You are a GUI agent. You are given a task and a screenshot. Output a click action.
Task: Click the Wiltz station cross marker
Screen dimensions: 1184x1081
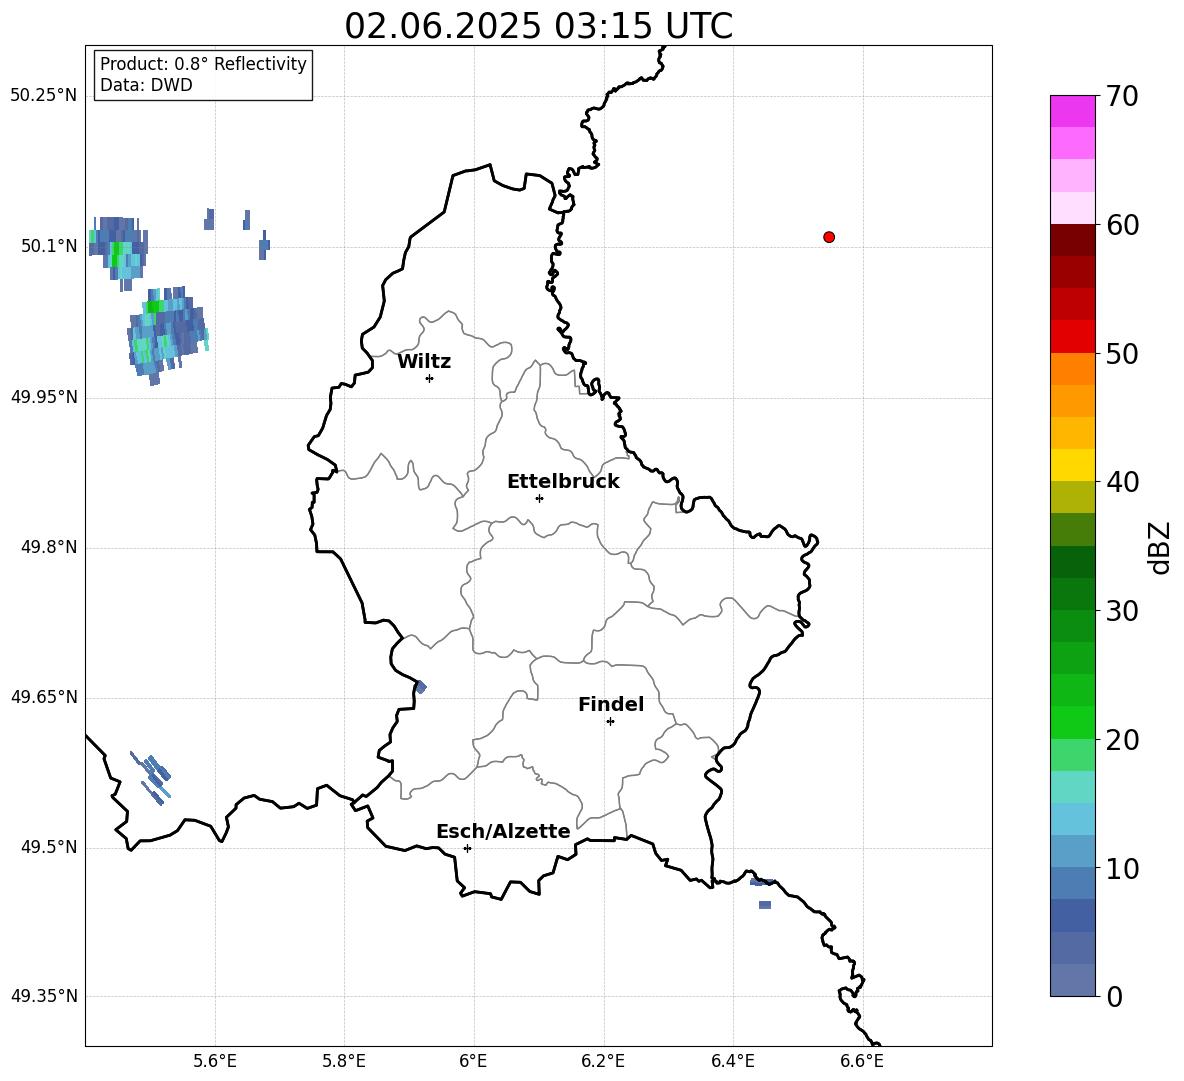point(430,378)
